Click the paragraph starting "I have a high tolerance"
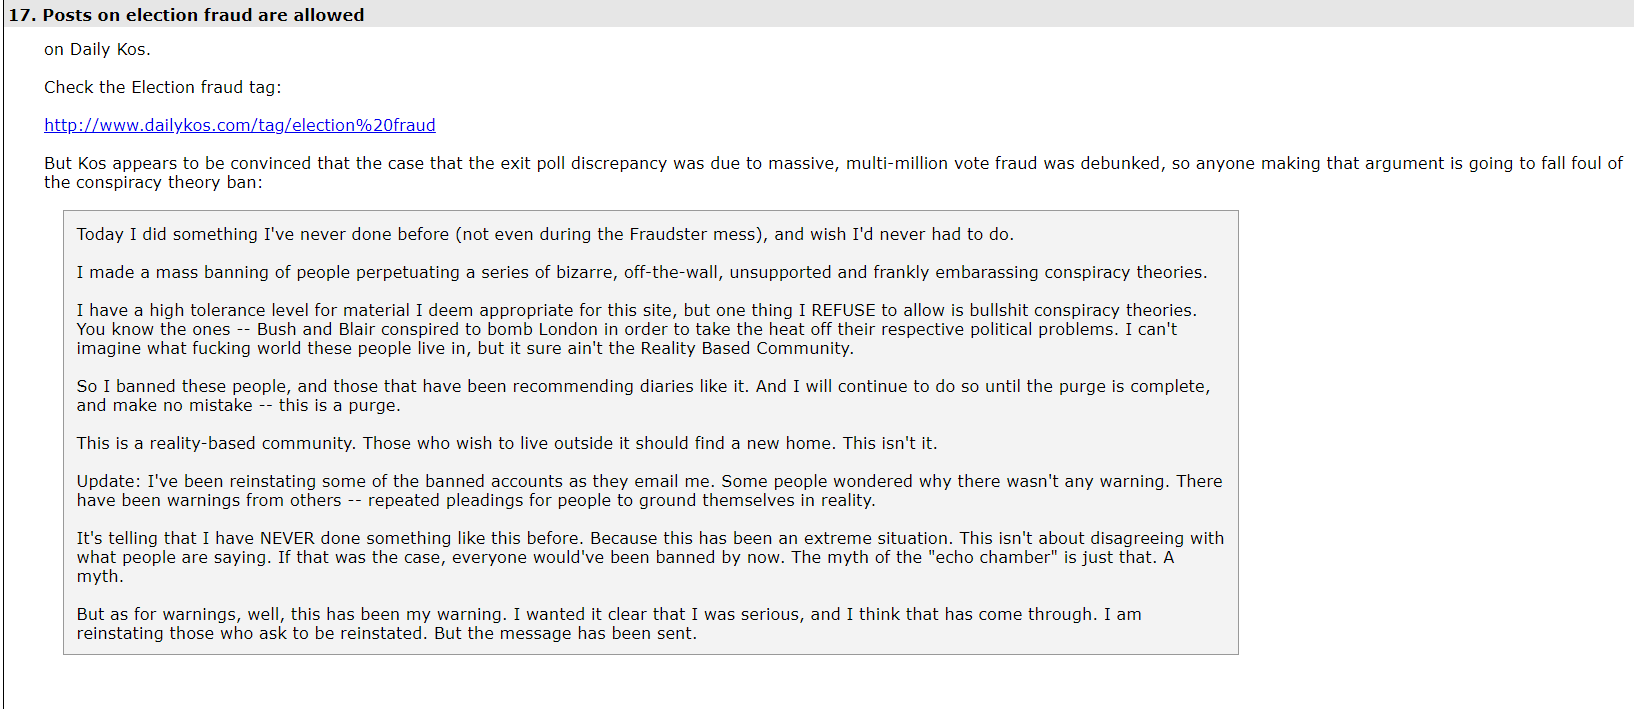The width and height of the screenshot is (1634, 709). pyautogui.click(x=637, y=329)
